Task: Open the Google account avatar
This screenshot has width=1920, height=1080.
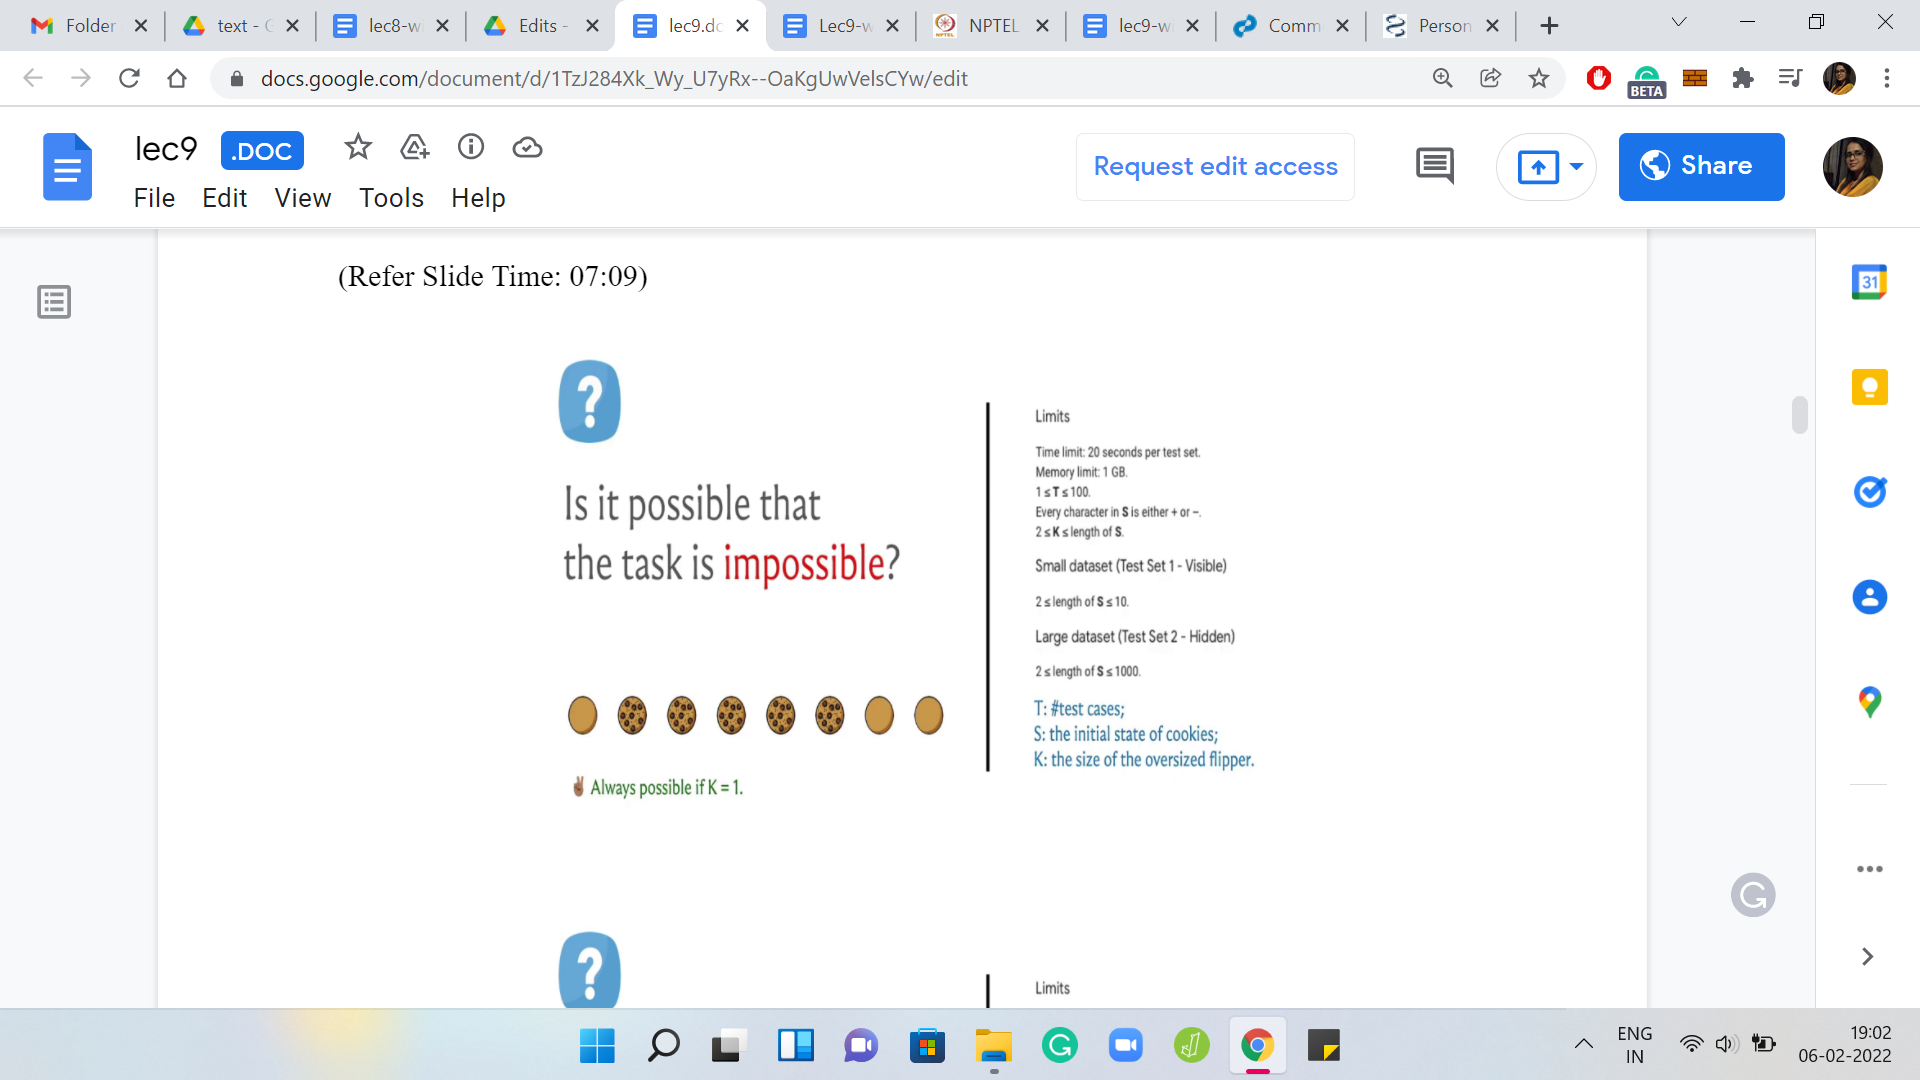Action: pos(1852,167)
